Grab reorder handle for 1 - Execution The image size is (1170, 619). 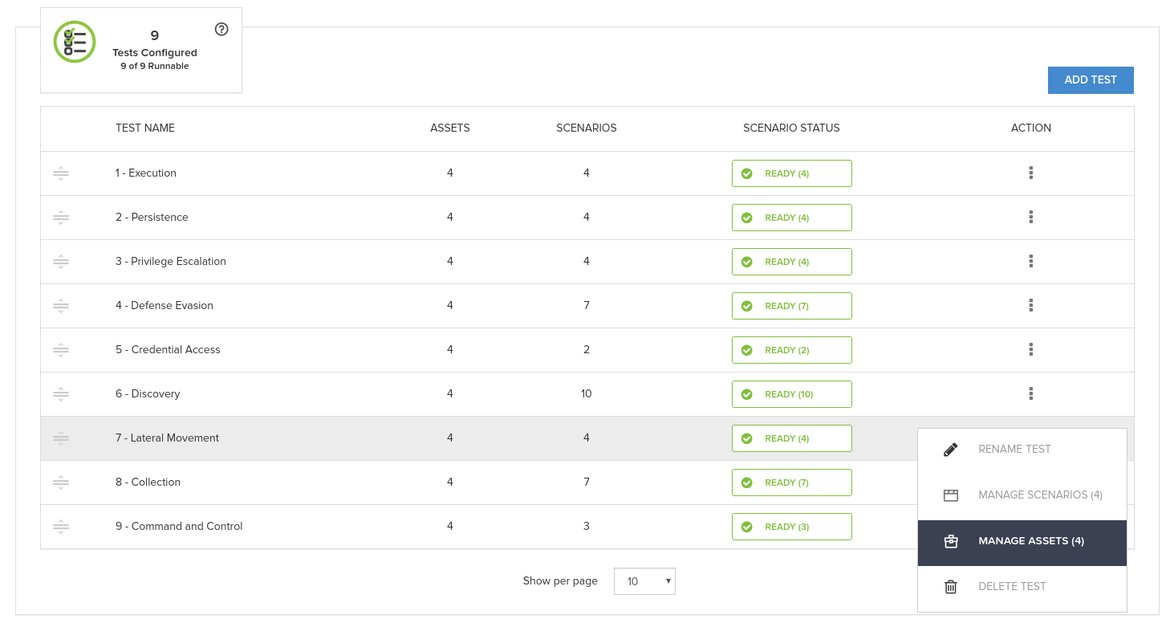tap(61, 174)
